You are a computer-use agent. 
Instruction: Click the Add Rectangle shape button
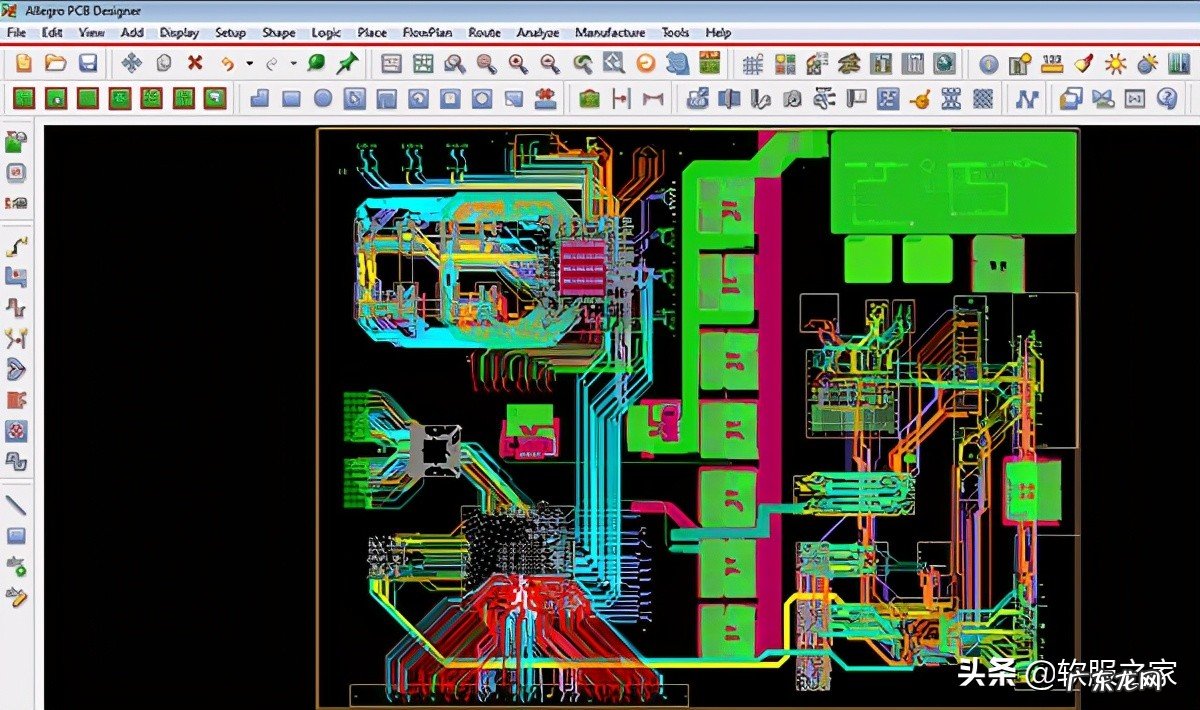[291, 98]
